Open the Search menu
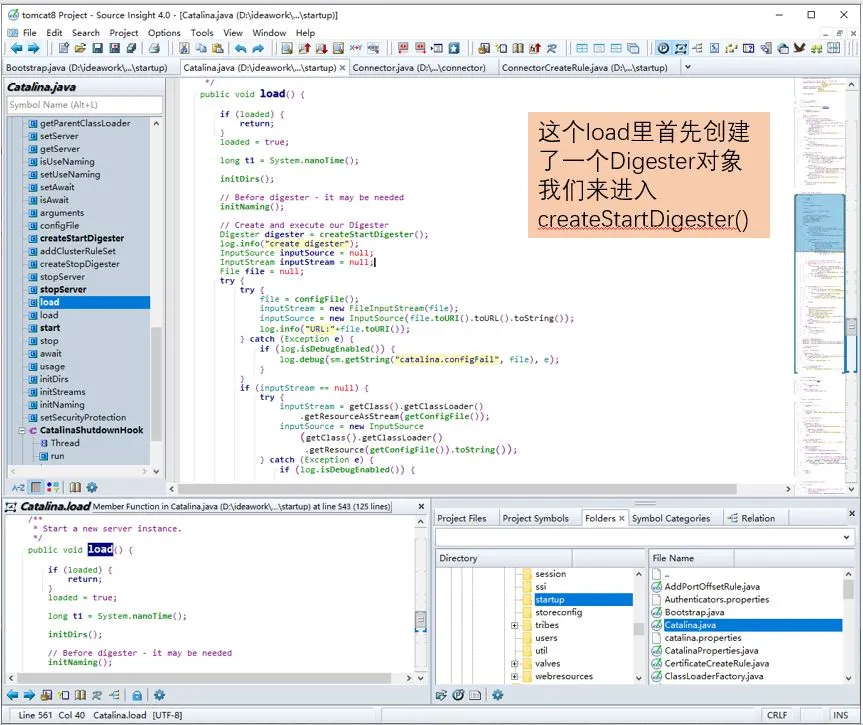 pyautogui.click(x=86, y=33)
